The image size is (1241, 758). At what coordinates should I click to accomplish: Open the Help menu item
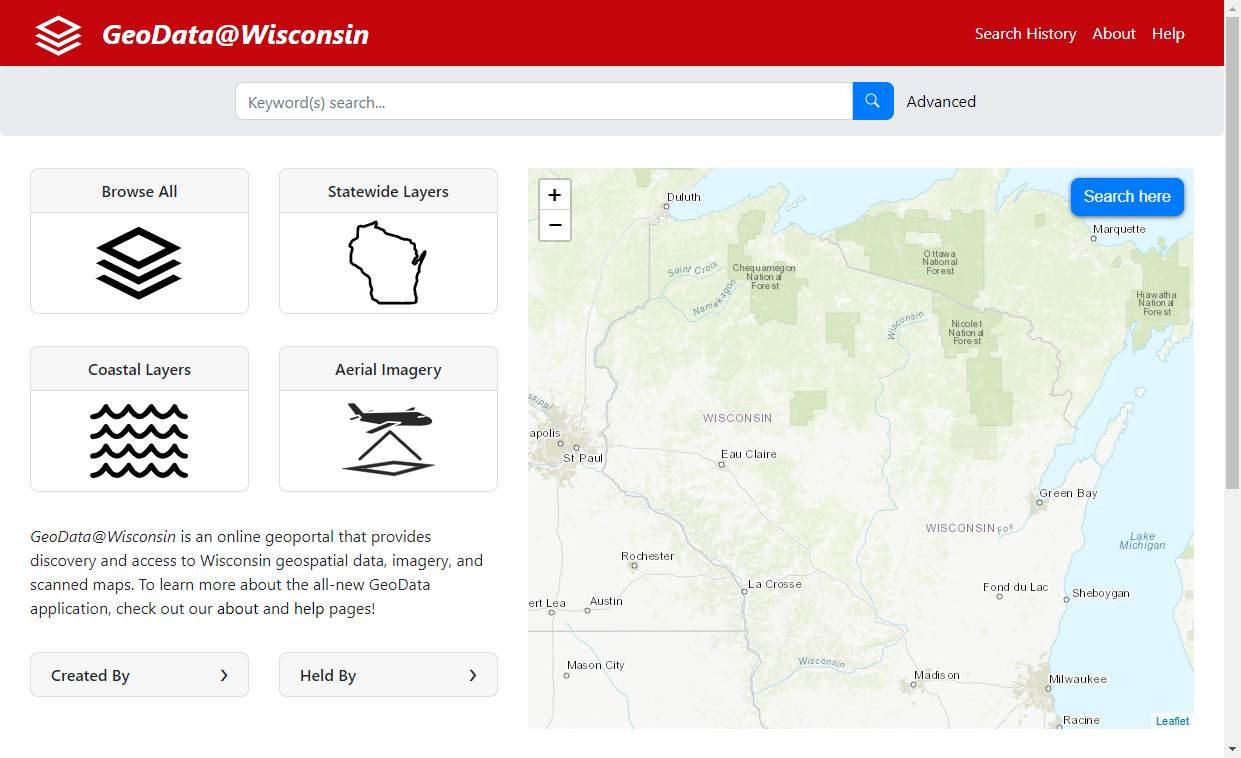click(1167, 34)
